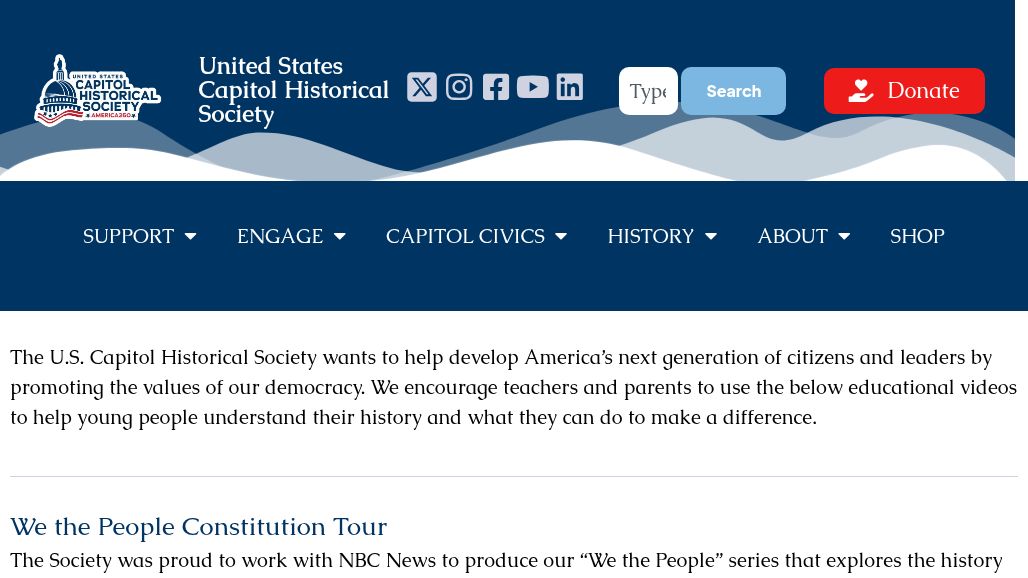This screenshot has height=578, width=1028.
Task: Click the Capitol Historical Society logo
Action: 97,90
